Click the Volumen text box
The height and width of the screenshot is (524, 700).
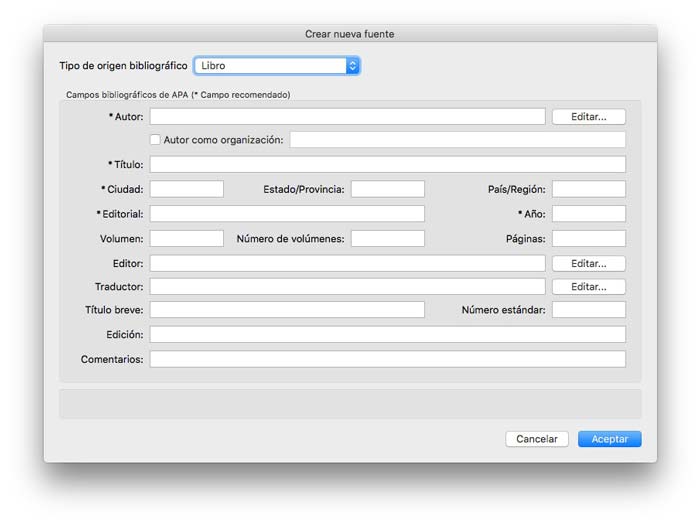[x=187, y=239]
